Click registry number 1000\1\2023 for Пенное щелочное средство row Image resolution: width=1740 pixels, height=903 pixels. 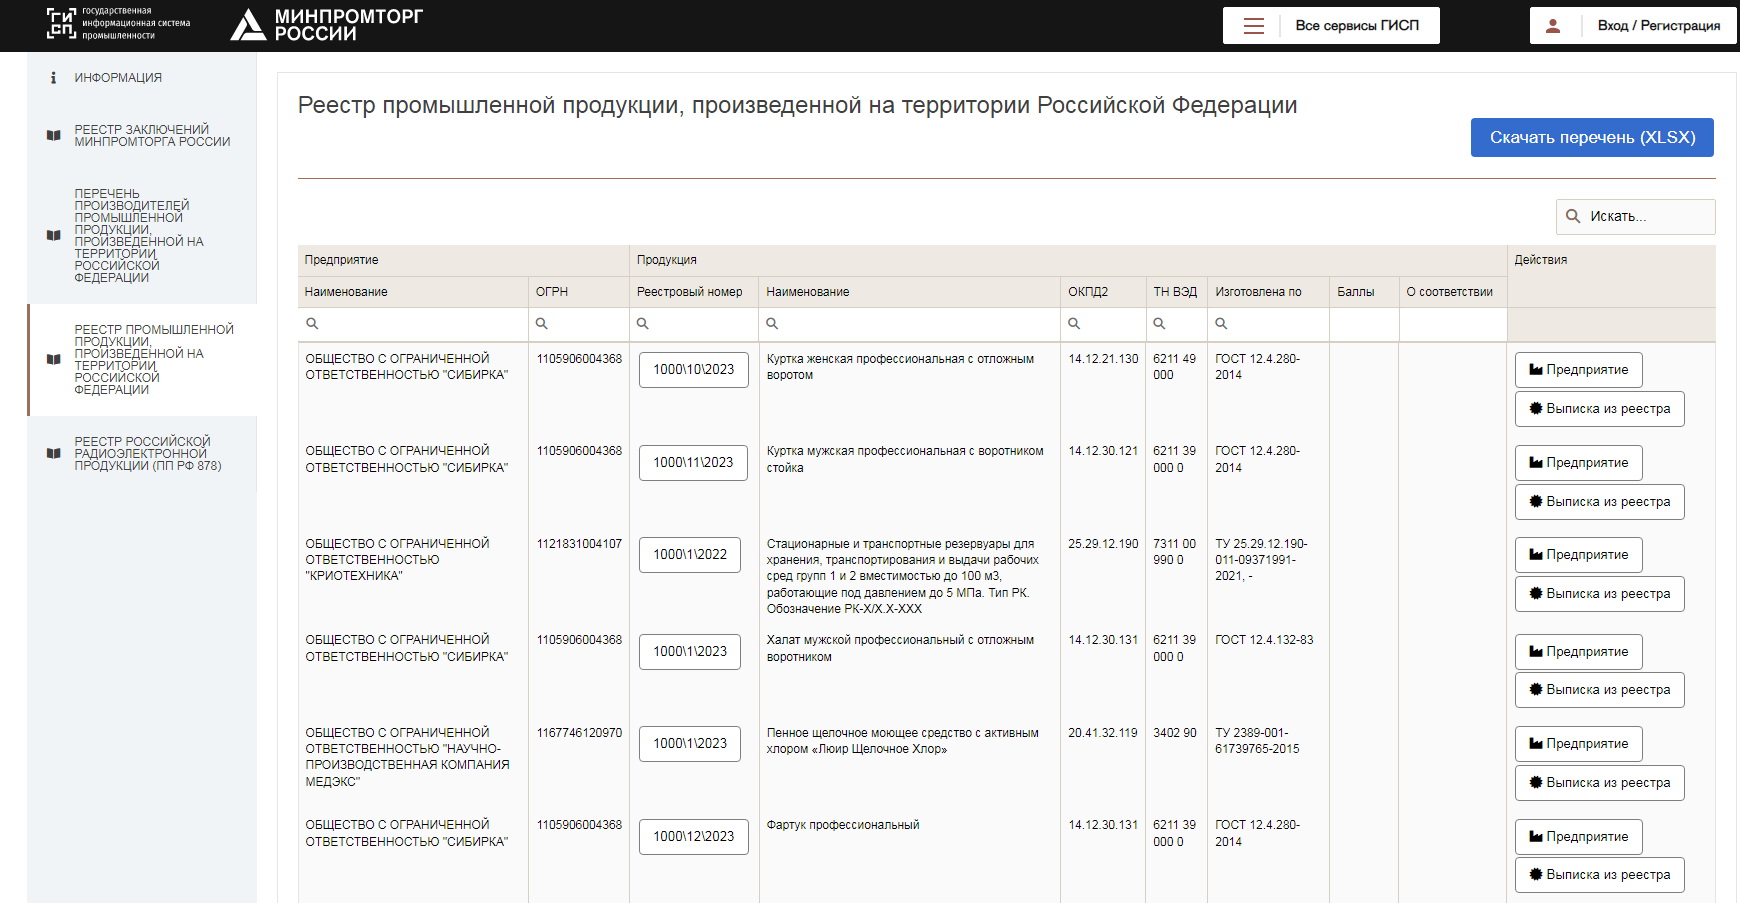[690, 744]
